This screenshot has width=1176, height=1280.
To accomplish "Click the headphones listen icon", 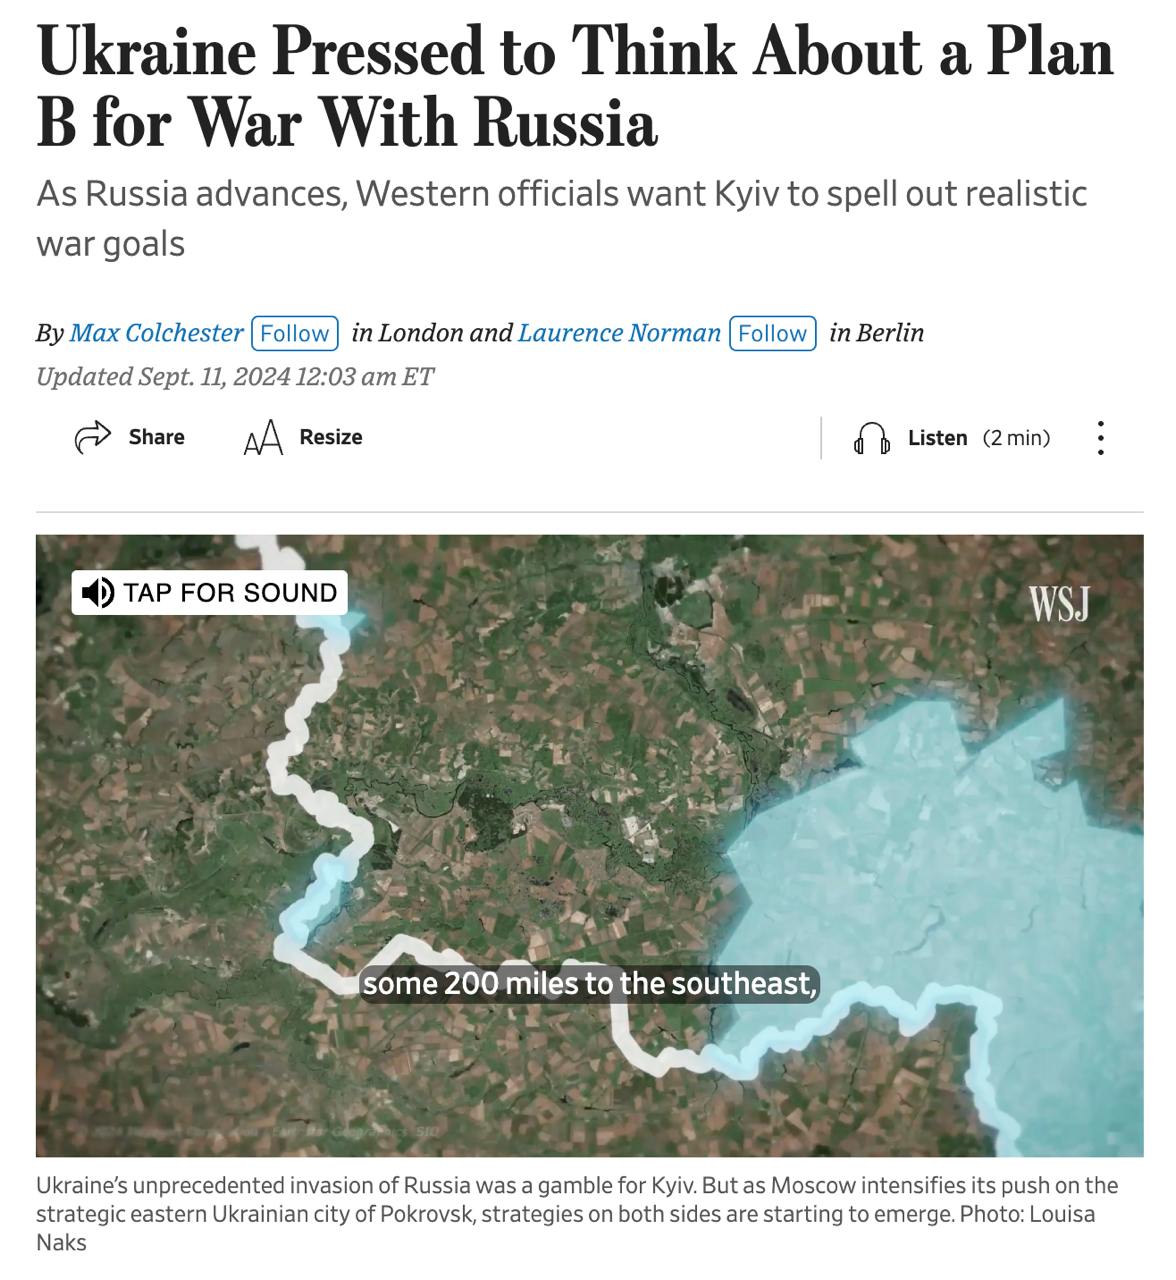I will pos(871,438).
